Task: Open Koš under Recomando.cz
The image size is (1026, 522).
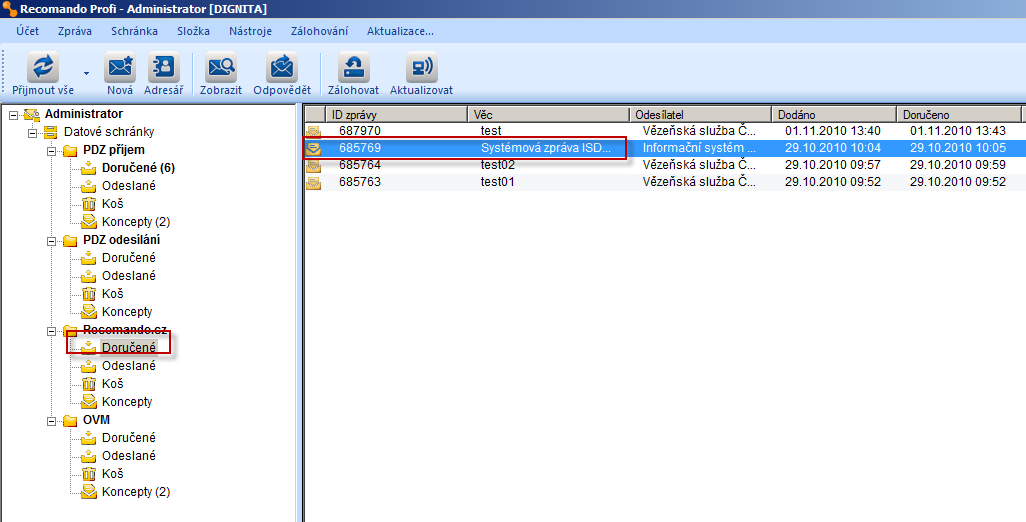Action: tap(113, 383)
